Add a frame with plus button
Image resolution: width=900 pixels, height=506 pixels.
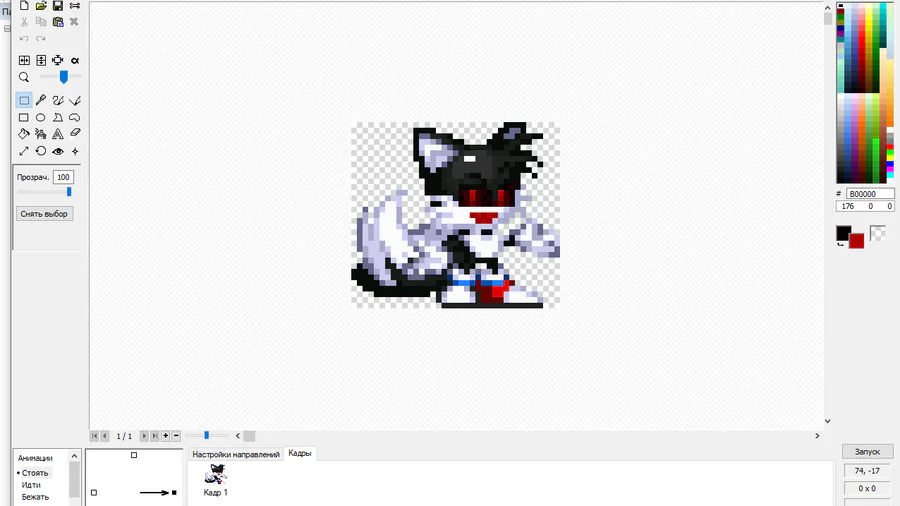pyautogui.click(x=165, y=436)
